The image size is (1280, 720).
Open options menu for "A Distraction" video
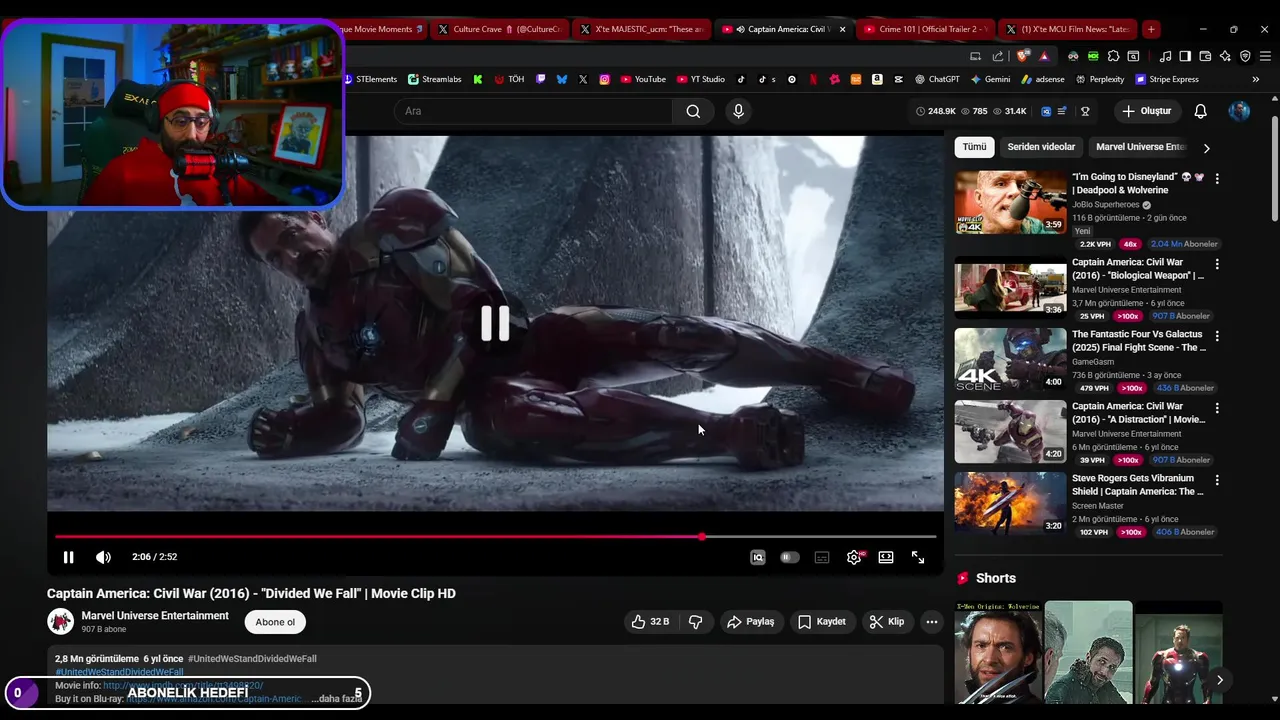[x=1217, y=408]
